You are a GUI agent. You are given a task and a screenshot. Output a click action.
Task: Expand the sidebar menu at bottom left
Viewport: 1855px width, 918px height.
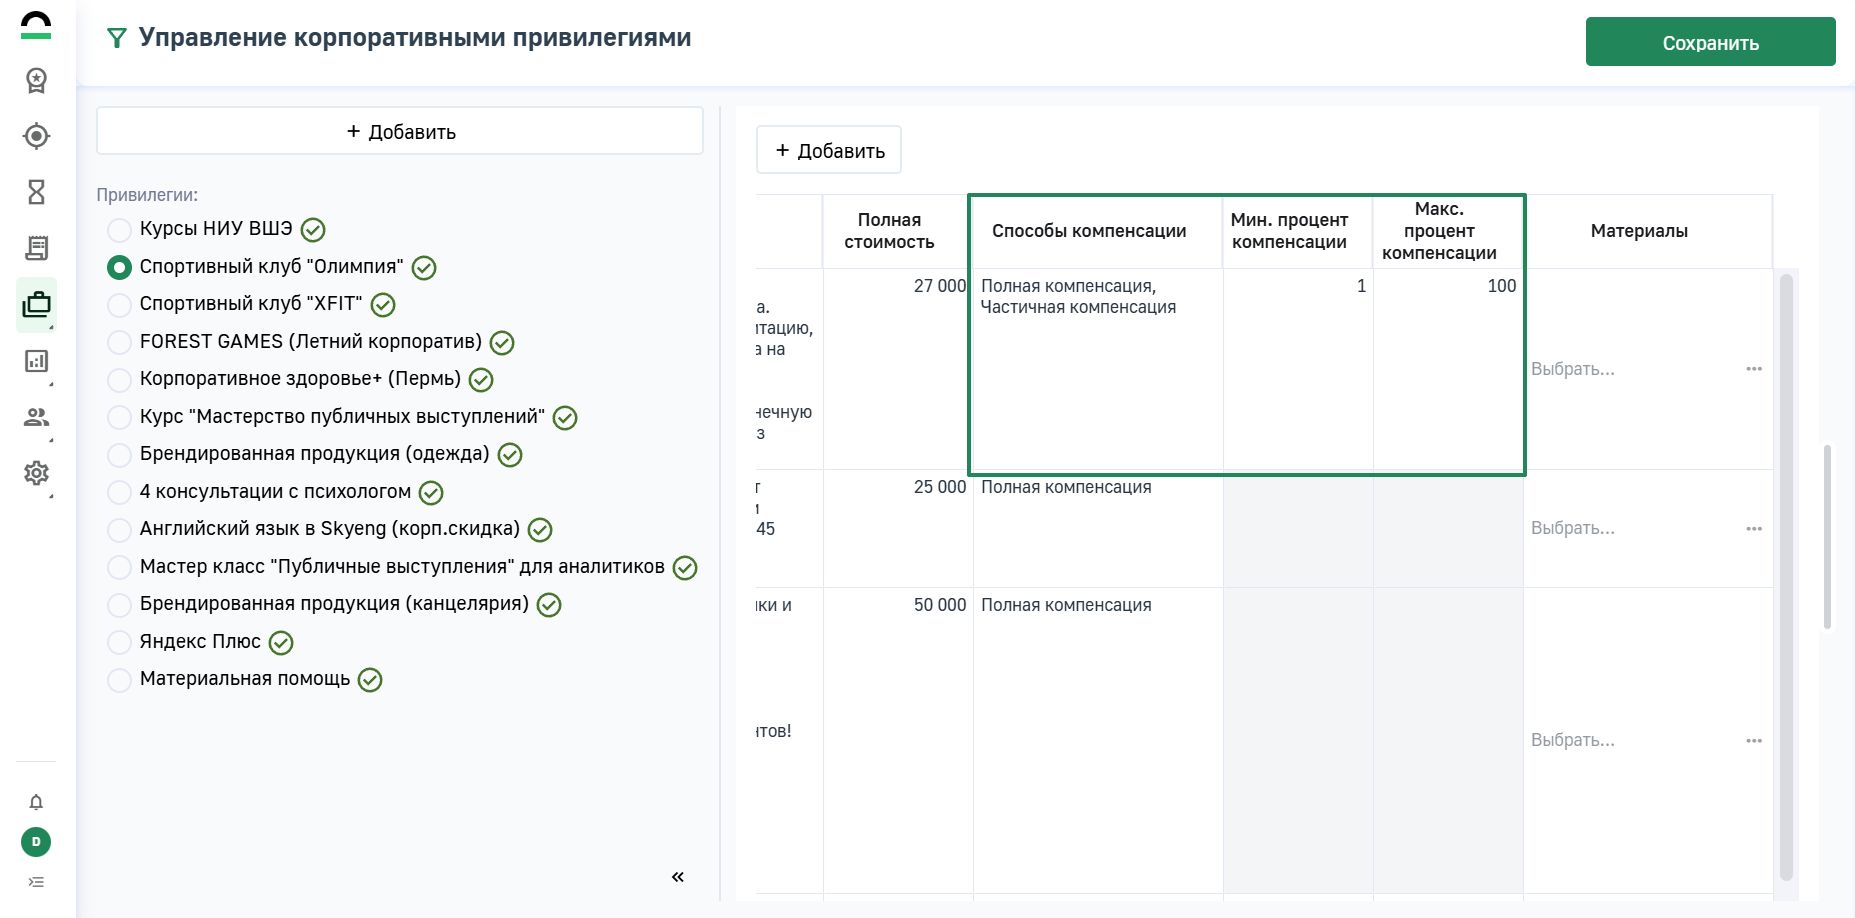36,882
